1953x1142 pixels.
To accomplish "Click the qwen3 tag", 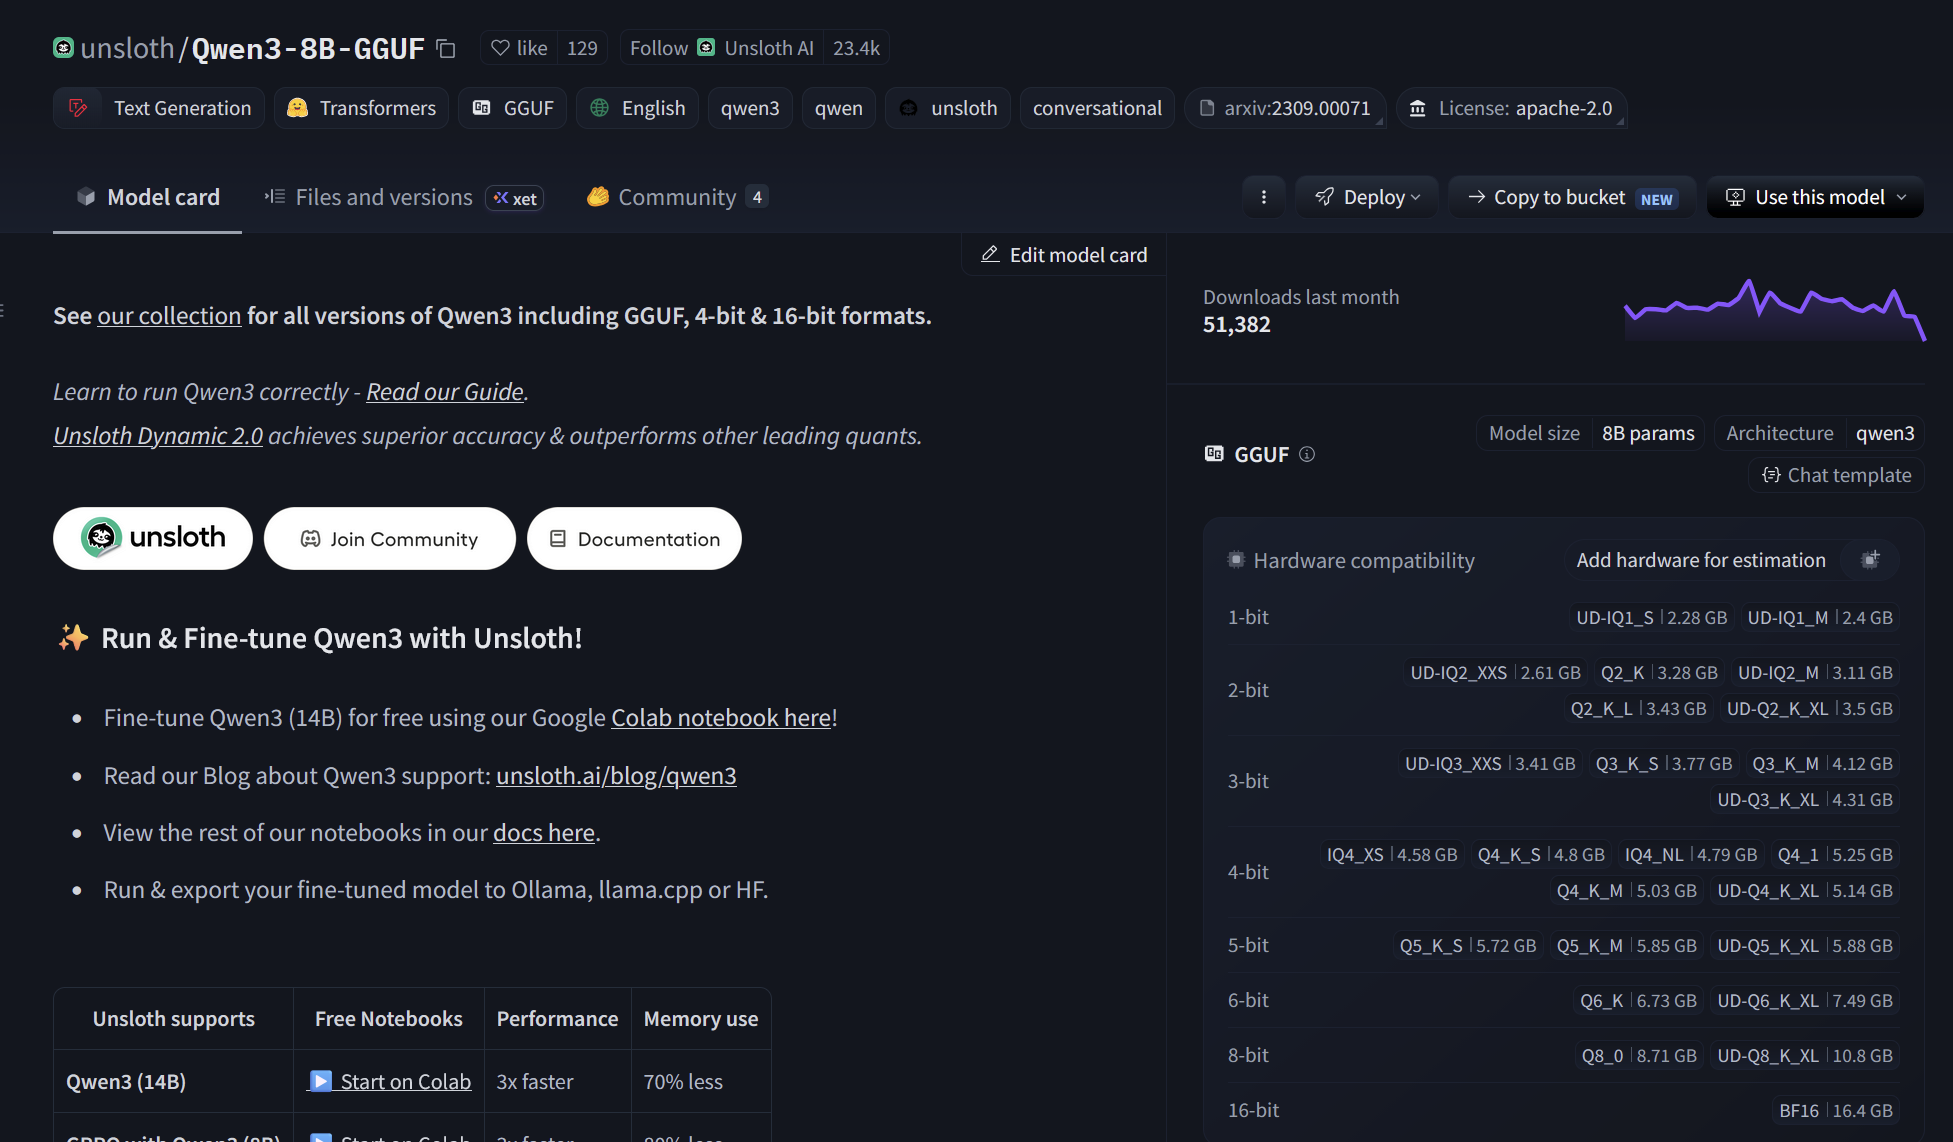I will point(750,108).
